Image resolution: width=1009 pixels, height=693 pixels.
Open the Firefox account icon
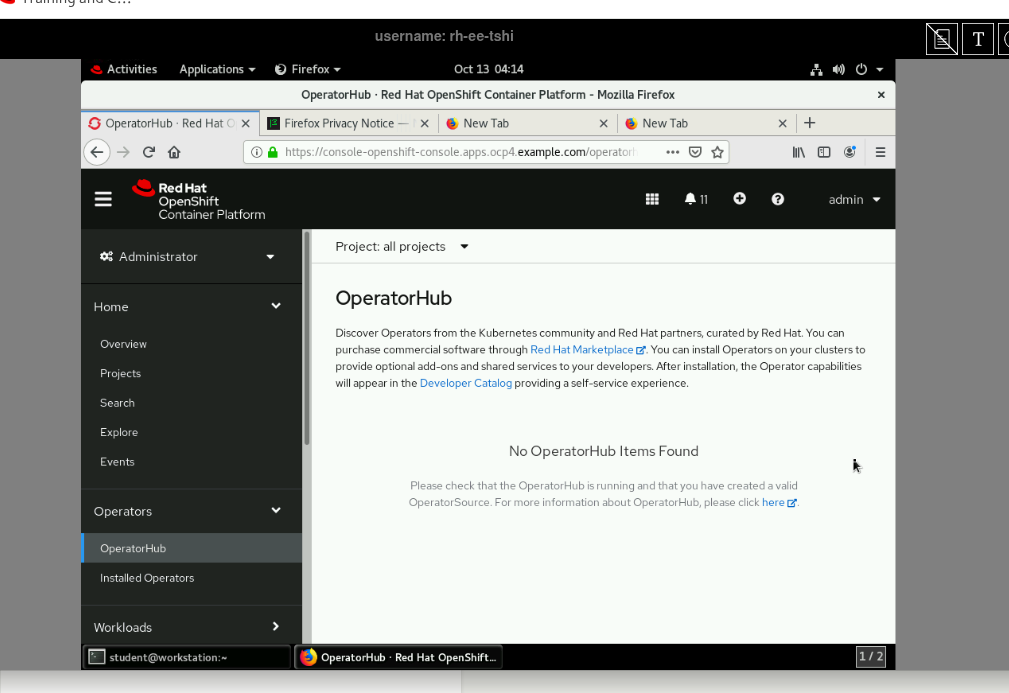tap(849, 152)
